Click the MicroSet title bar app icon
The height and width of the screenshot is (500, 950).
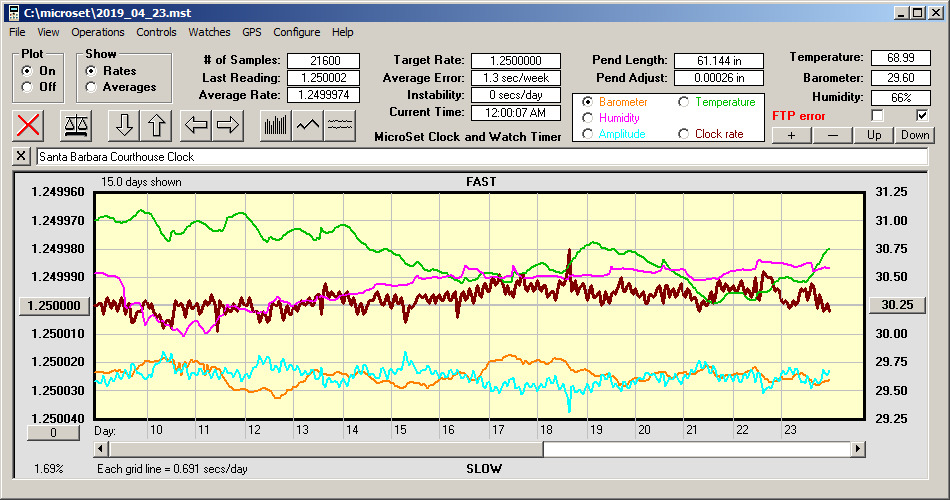coord(13,13)
